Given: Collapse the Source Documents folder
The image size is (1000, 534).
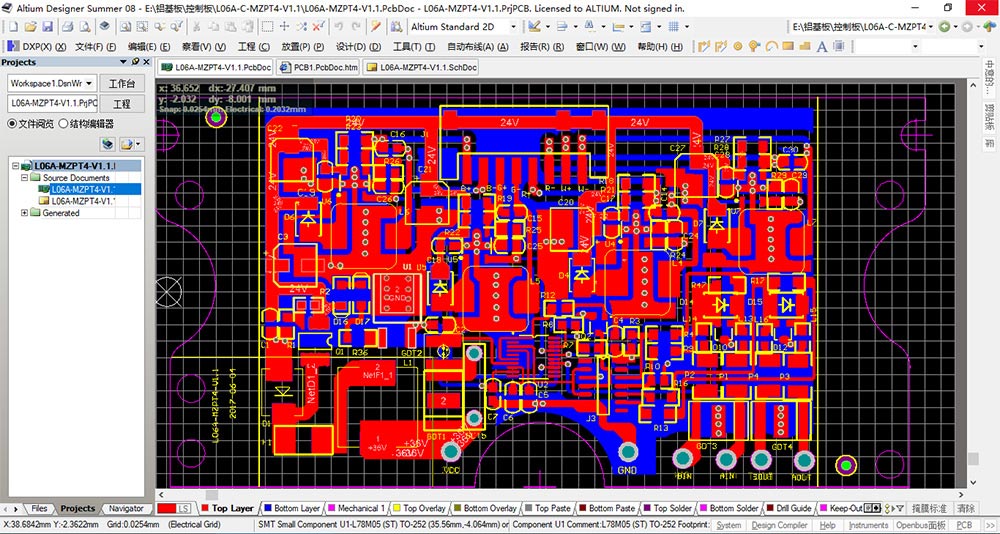Looking at the screenshot, I should (25, 177).
